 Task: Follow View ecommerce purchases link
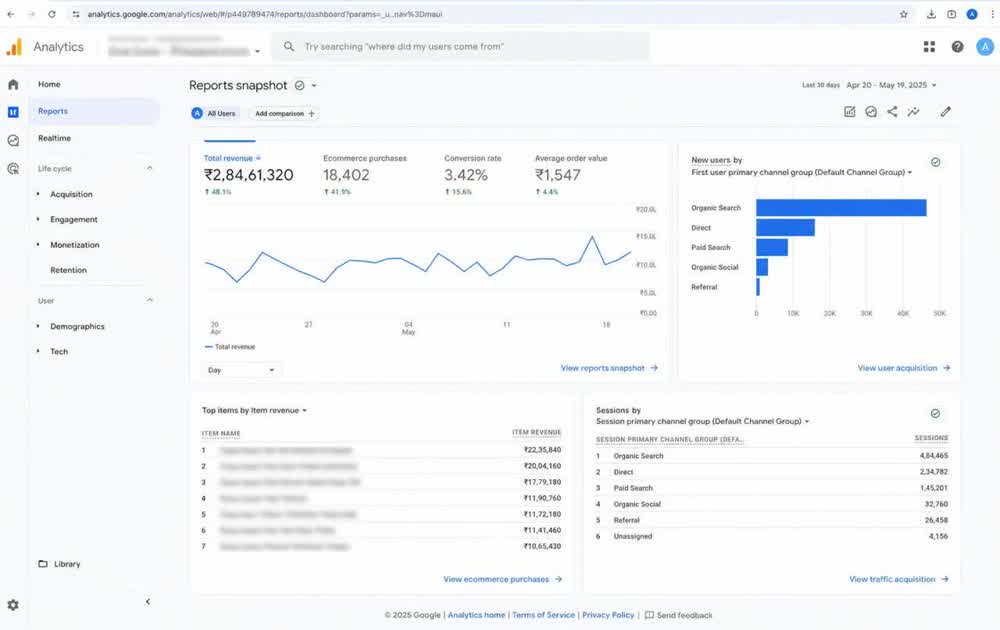tap(503, 579)
